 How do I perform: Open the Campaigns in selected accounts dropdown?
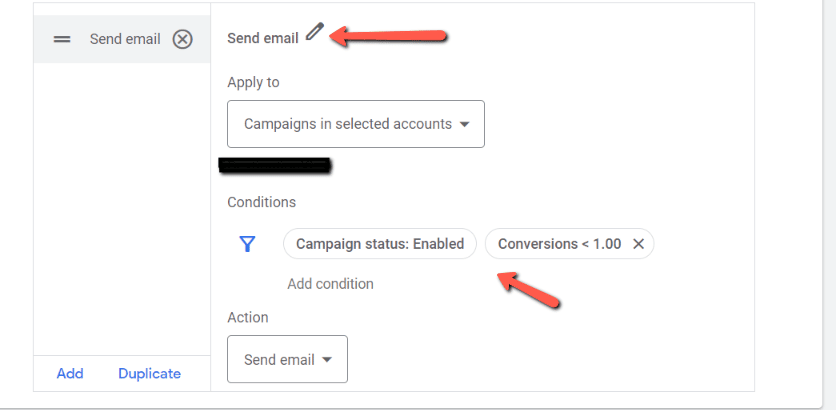355,124
